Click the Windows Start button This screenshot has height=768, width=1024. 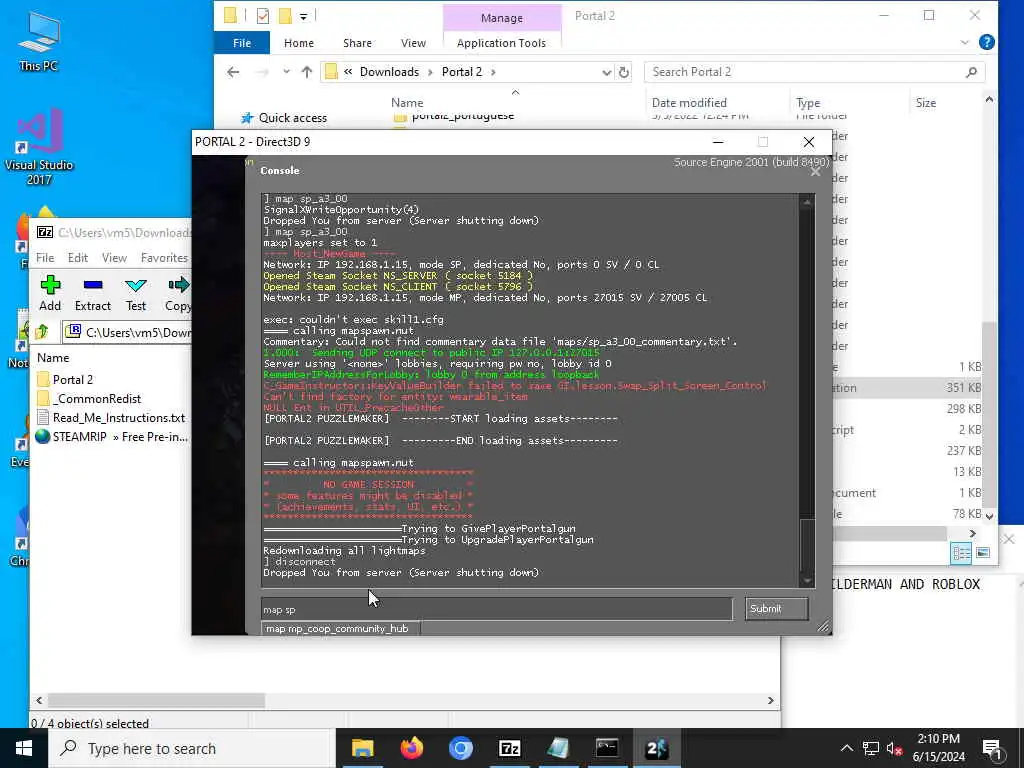24,748
